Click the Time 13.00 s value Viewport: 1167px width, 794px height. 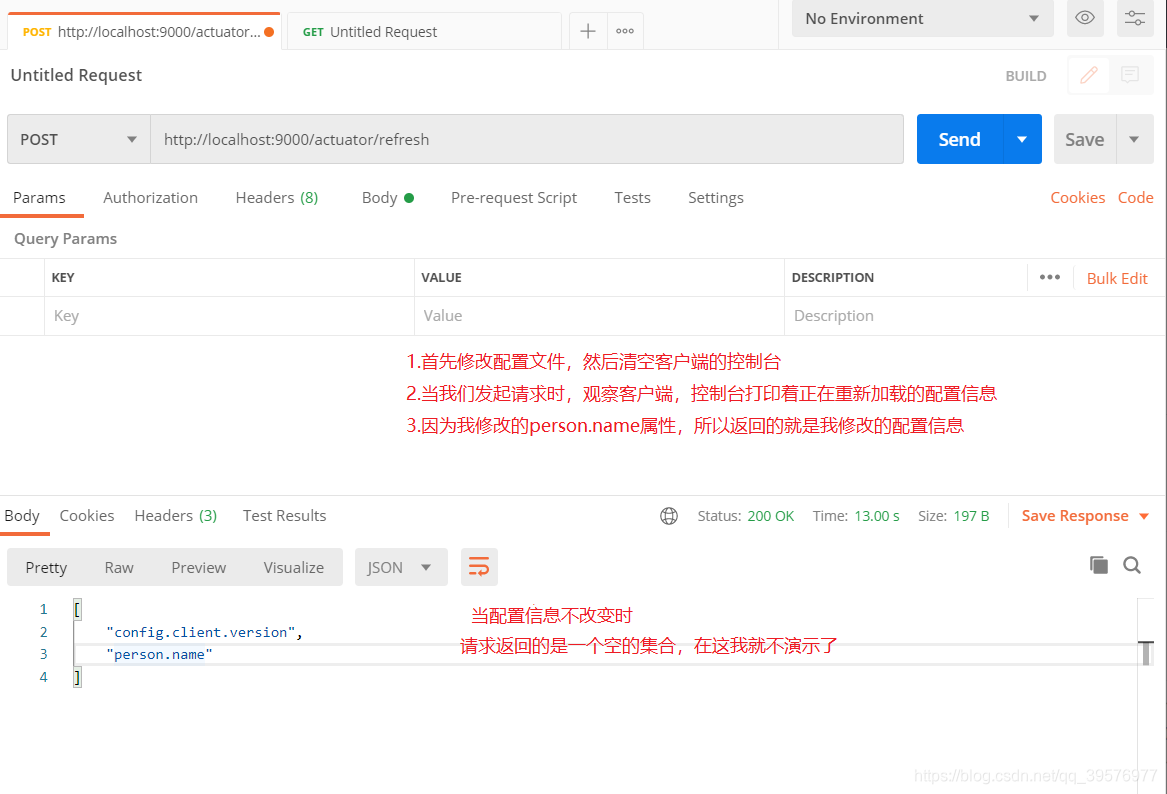(877, 516)
